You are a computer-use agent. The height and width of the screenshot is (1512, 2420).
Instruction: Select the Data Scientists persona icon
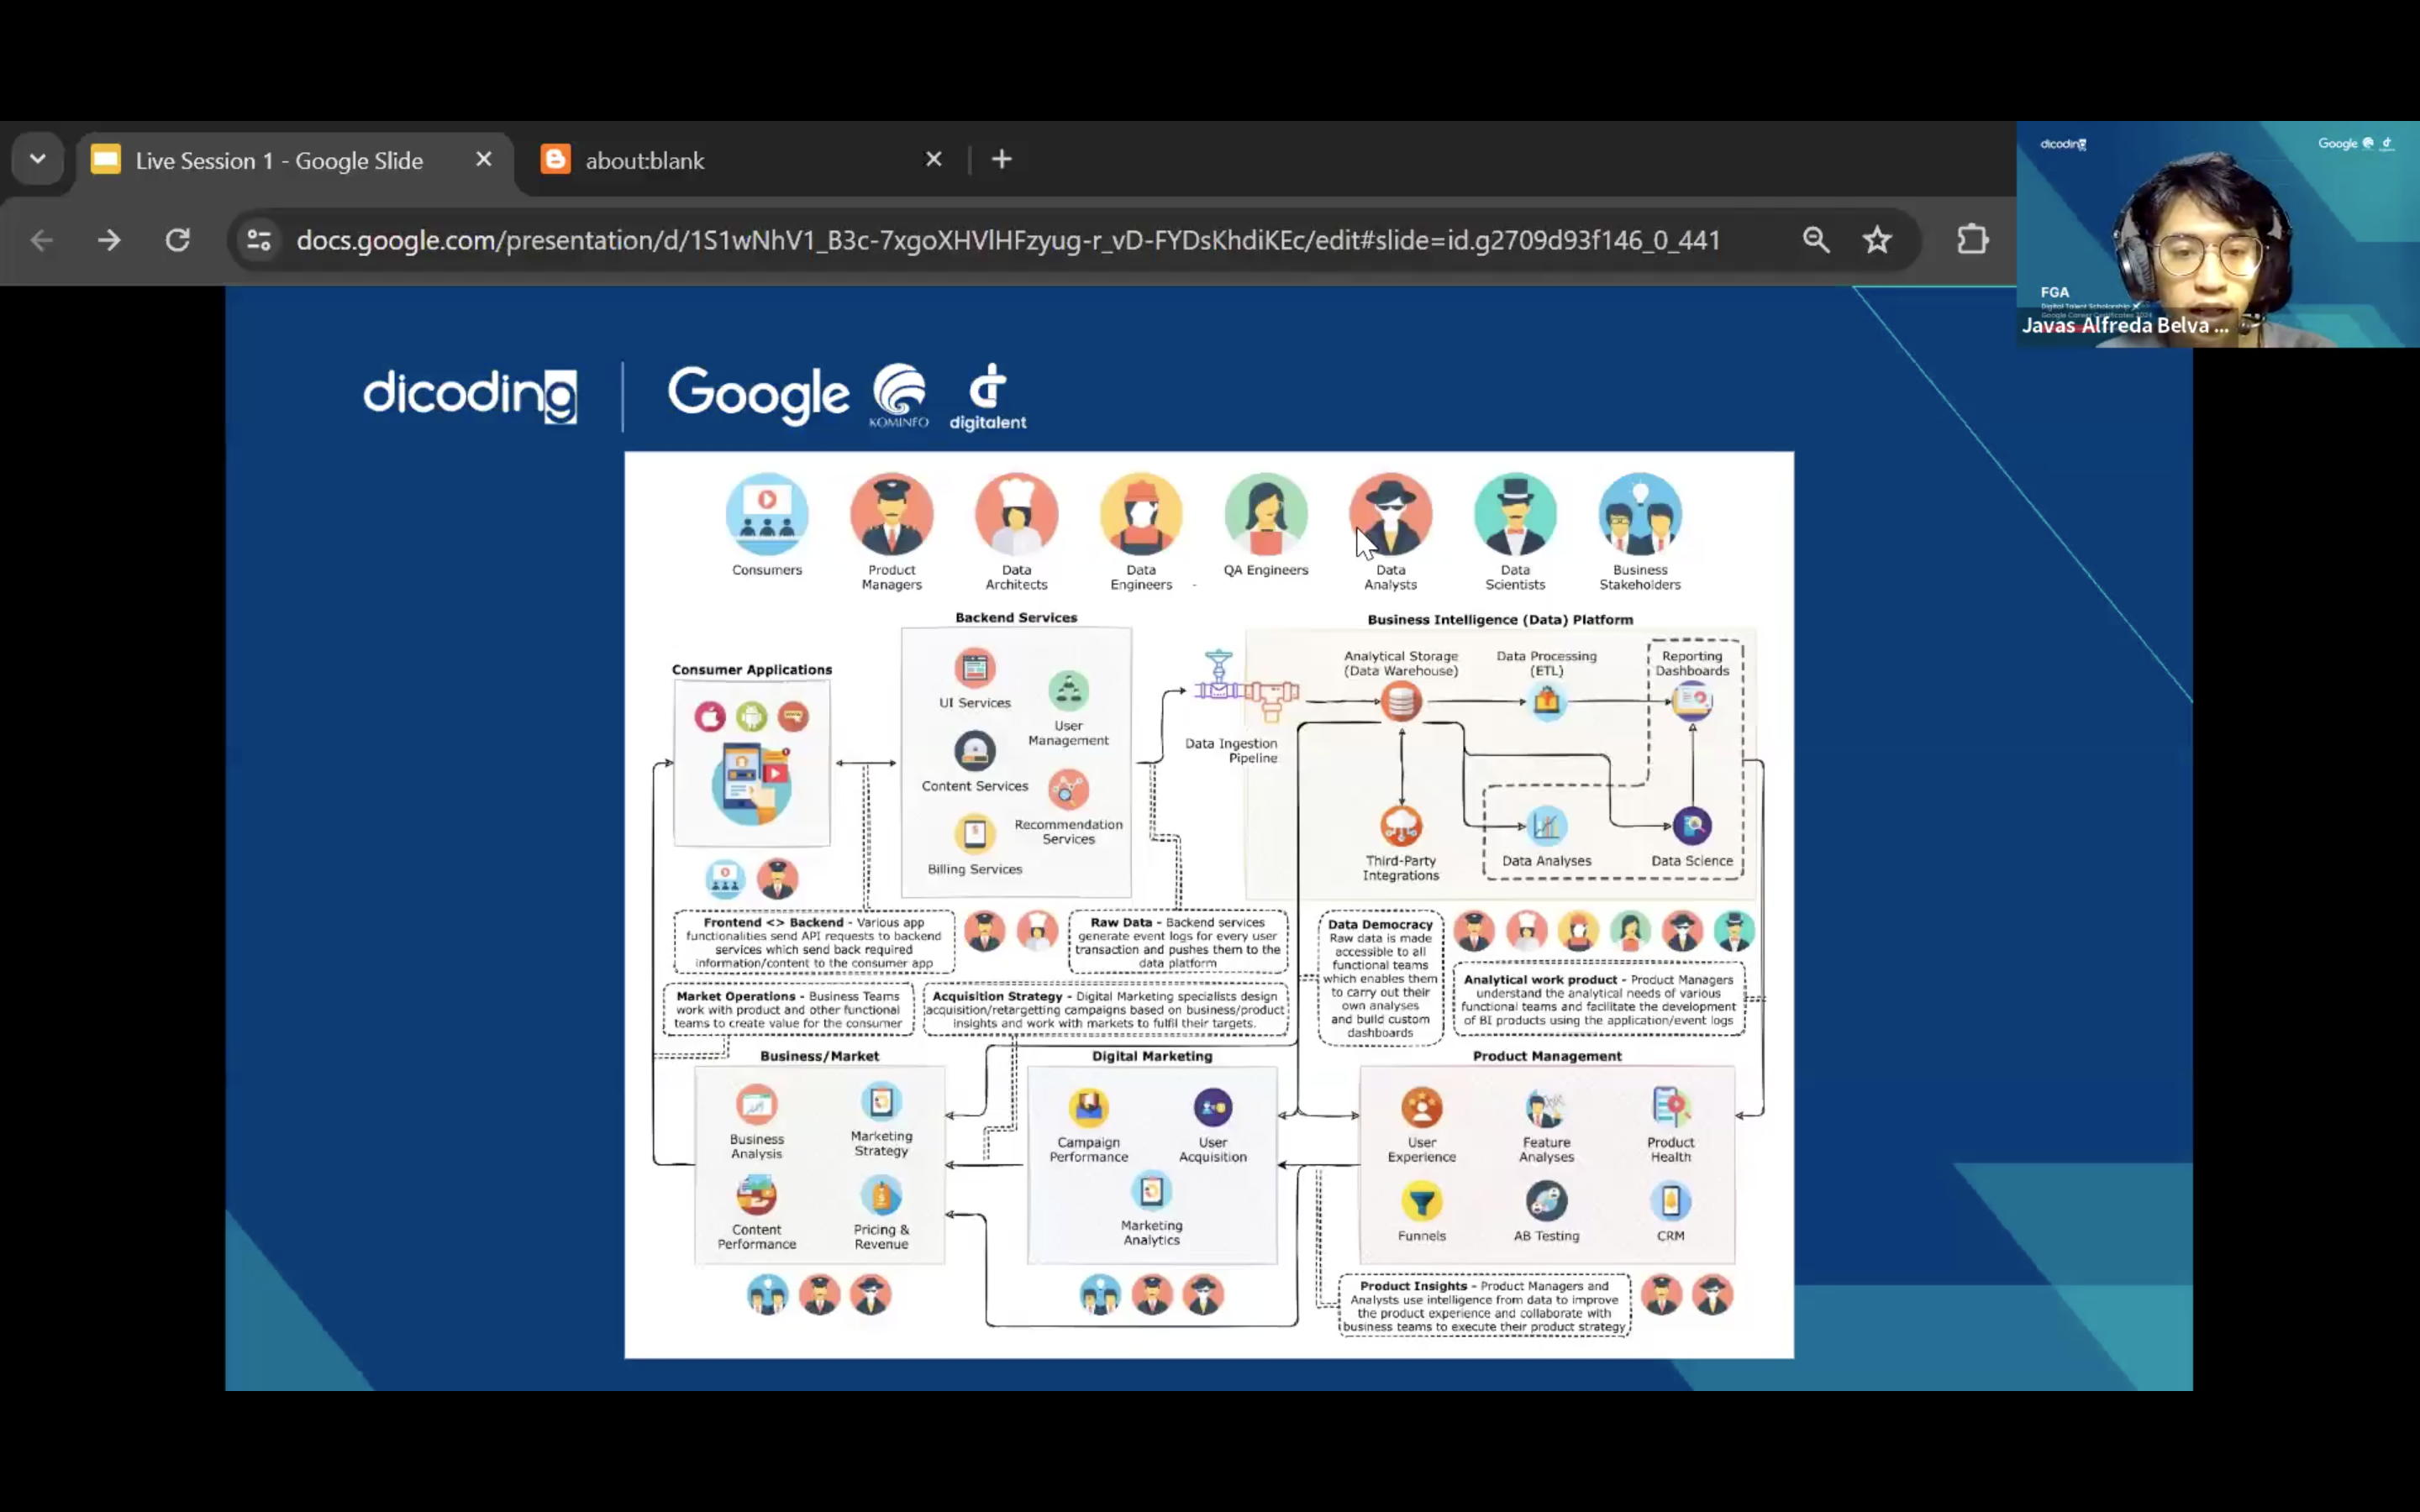pos(1515,514)
